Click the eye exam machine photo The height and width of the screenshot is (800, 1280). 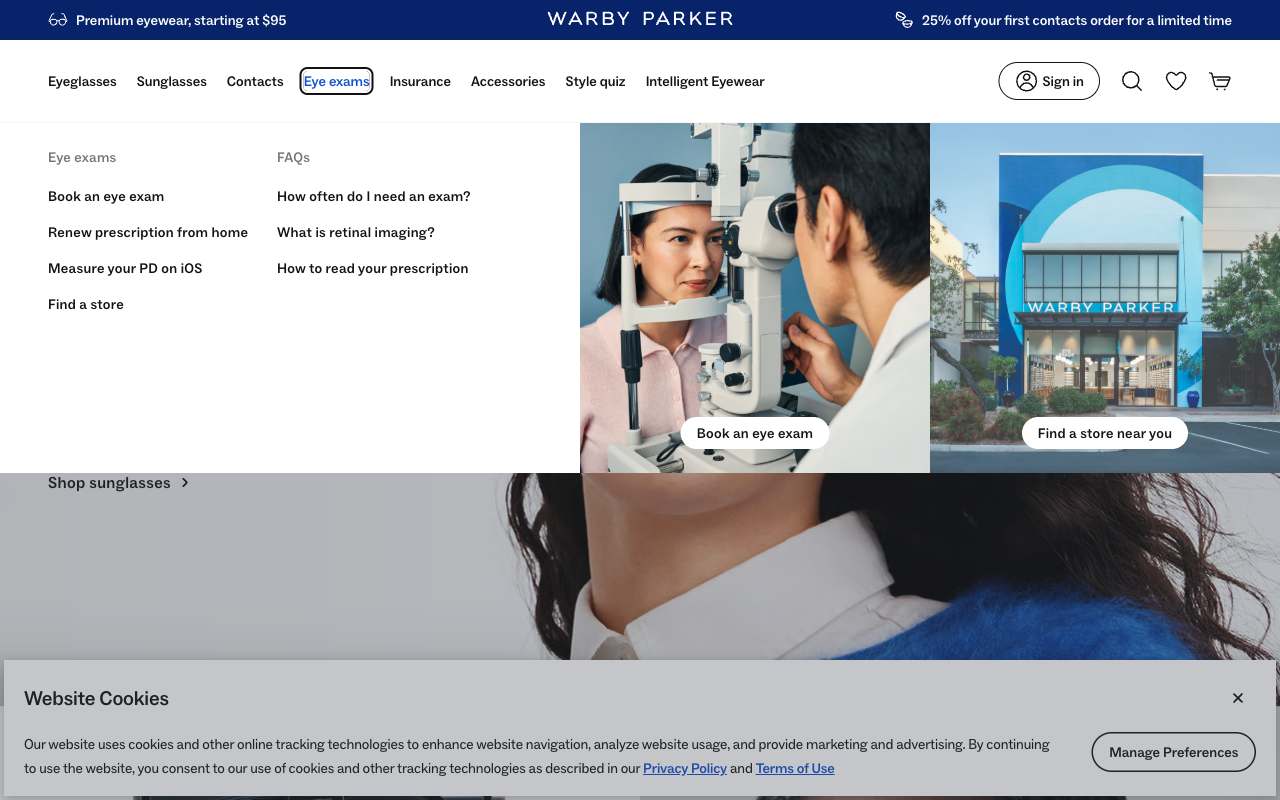tap(755, 298)
